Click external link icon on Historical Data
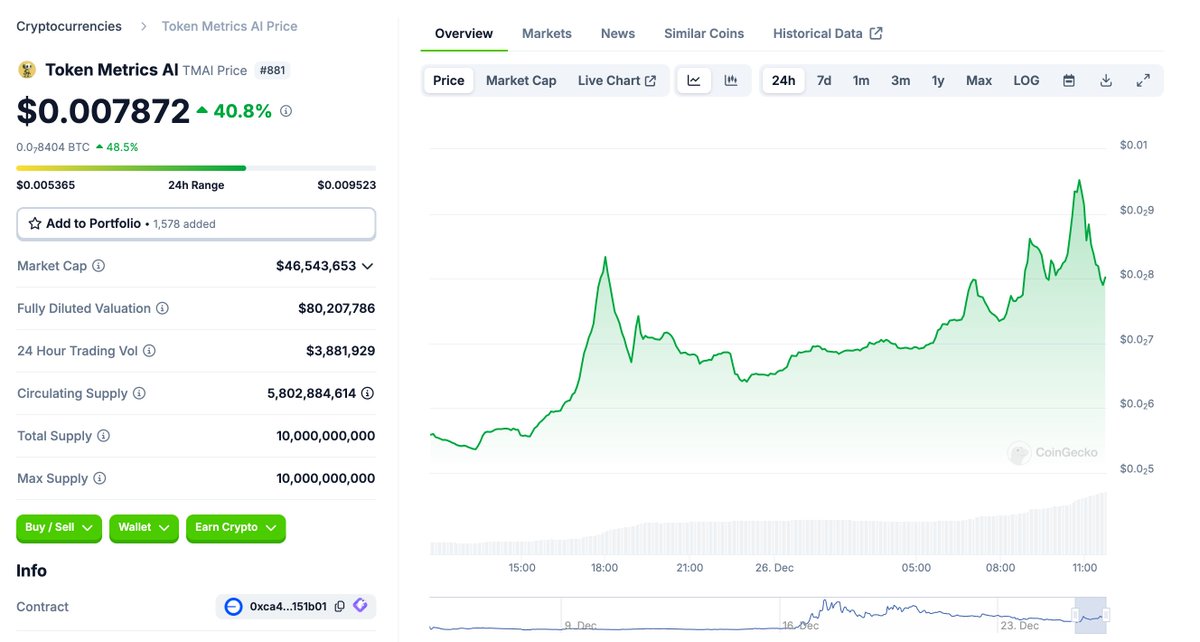The width and height of the screenshot is (1200, 642). point(876,33)
